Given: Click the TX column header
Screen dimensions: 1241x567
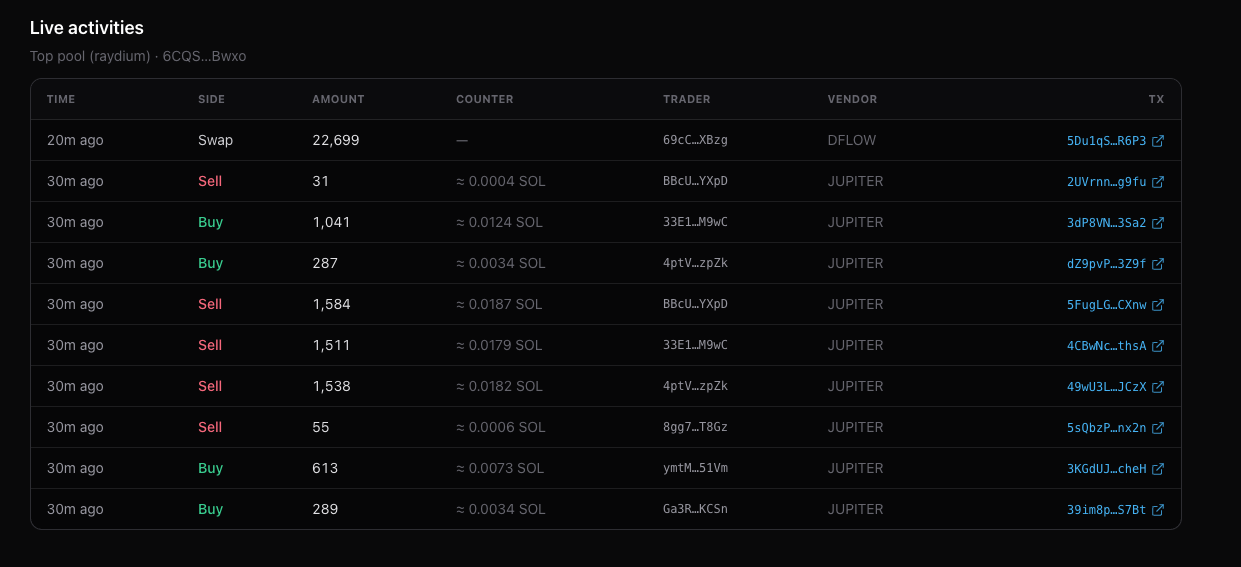Looking at the screenshot, I should point(1156,99).
